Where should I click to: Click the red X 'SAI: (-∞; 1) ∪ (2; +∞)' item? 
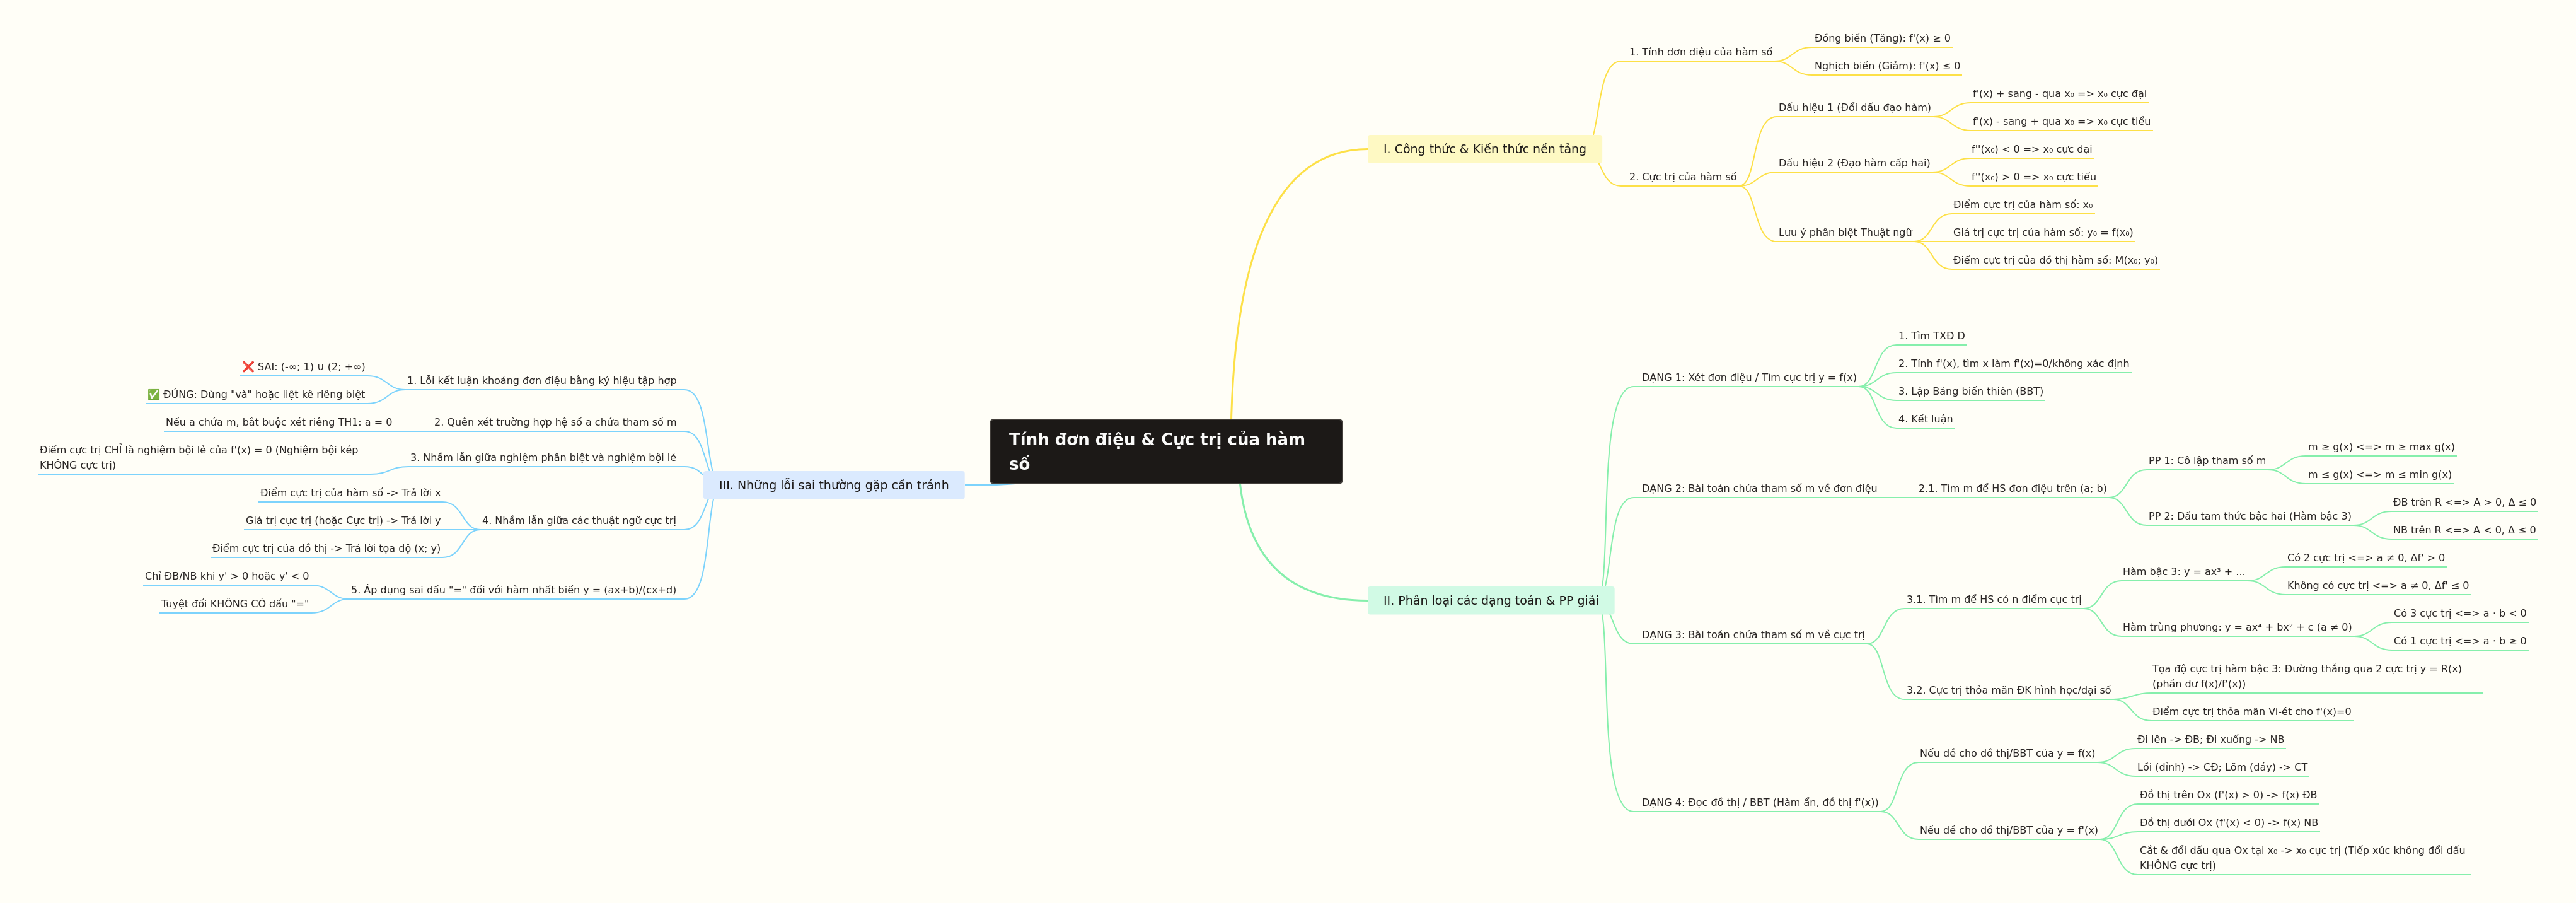[x=303, y=366]
